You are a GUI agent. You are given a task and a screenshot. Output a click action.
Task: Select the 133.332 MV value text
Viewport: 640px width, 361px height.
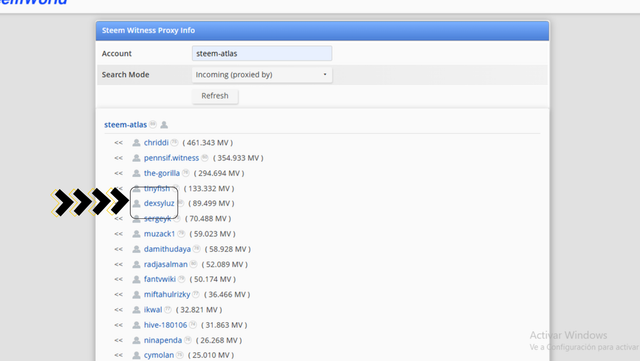(x=209, y=188)
